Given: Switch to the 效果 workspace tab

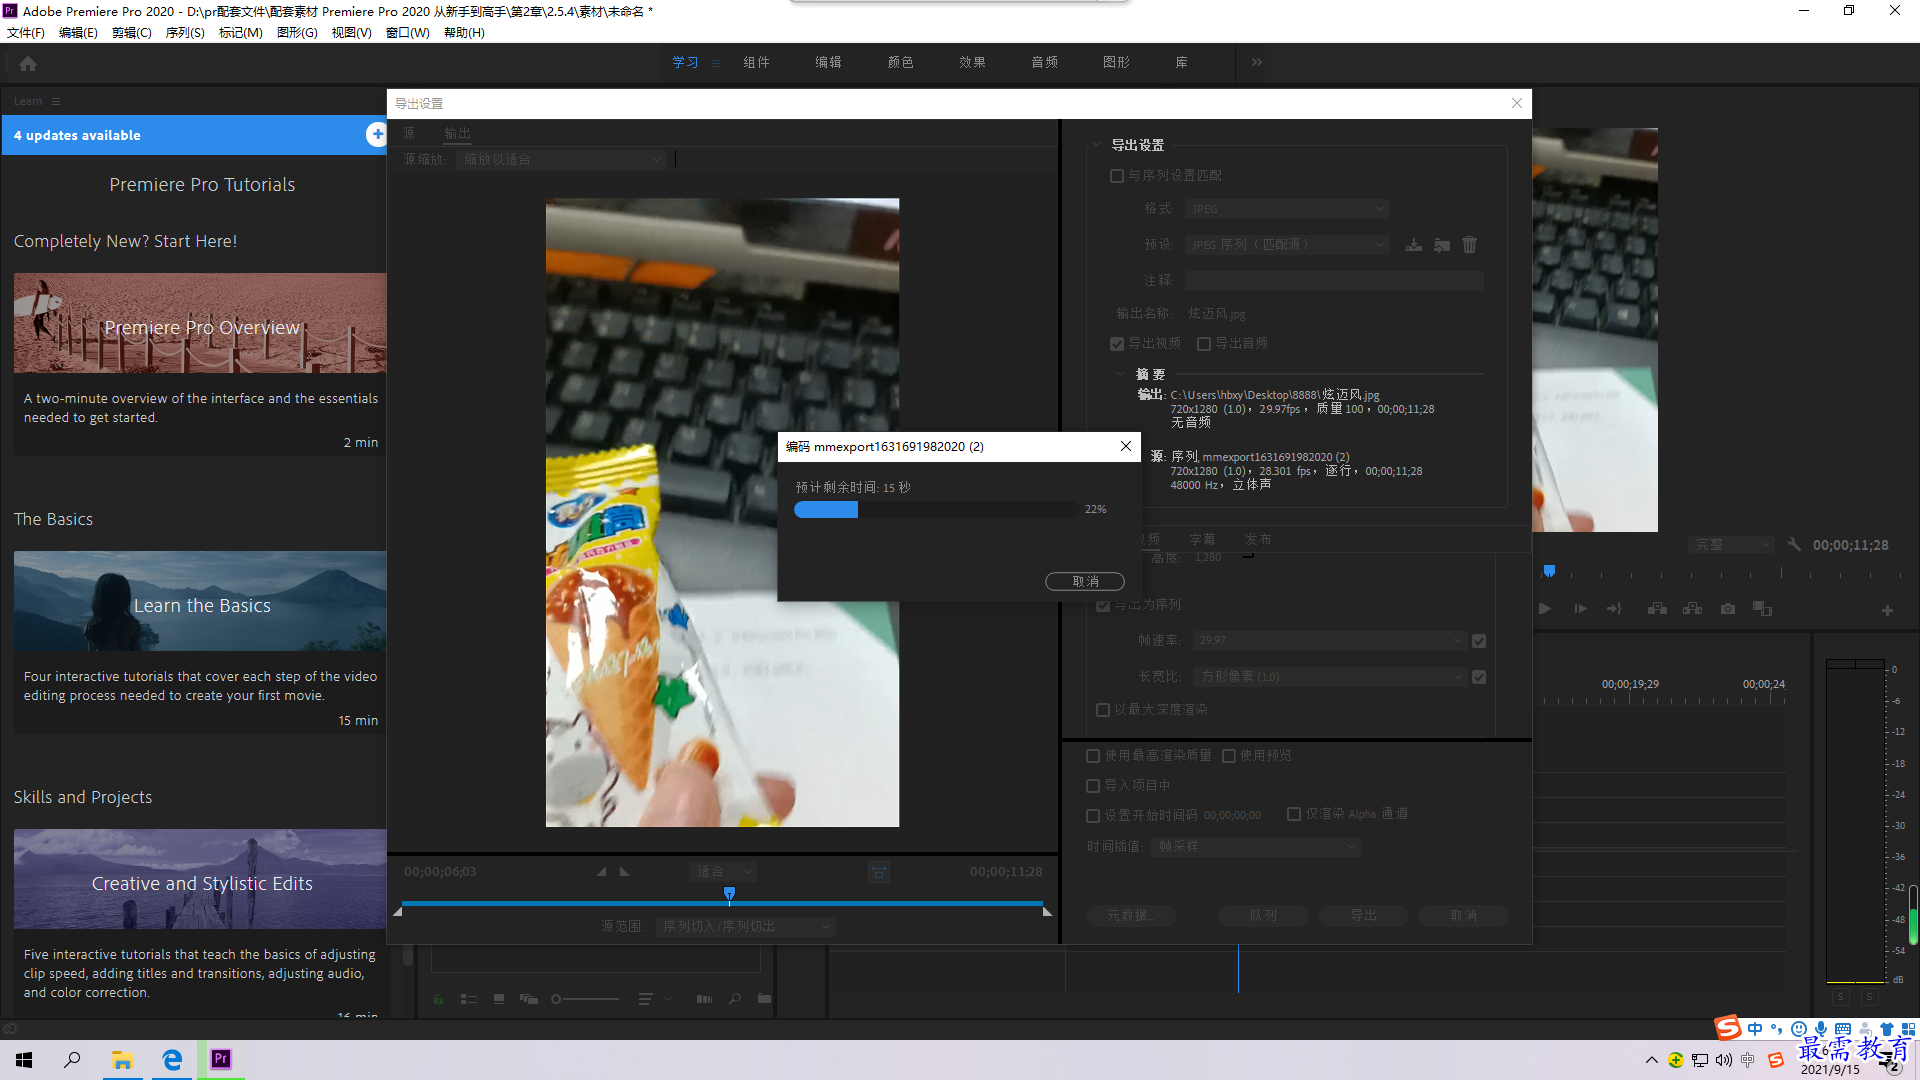Looking at the screenshot, I should pyautogui.click(x=972, y=62).
